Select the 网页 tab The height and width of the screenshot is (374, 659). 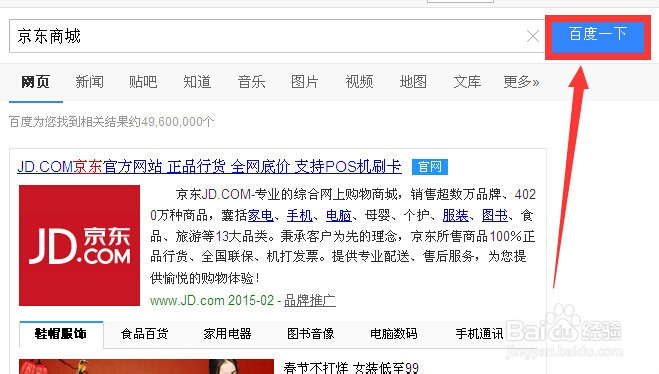click(x=36, y=82)
